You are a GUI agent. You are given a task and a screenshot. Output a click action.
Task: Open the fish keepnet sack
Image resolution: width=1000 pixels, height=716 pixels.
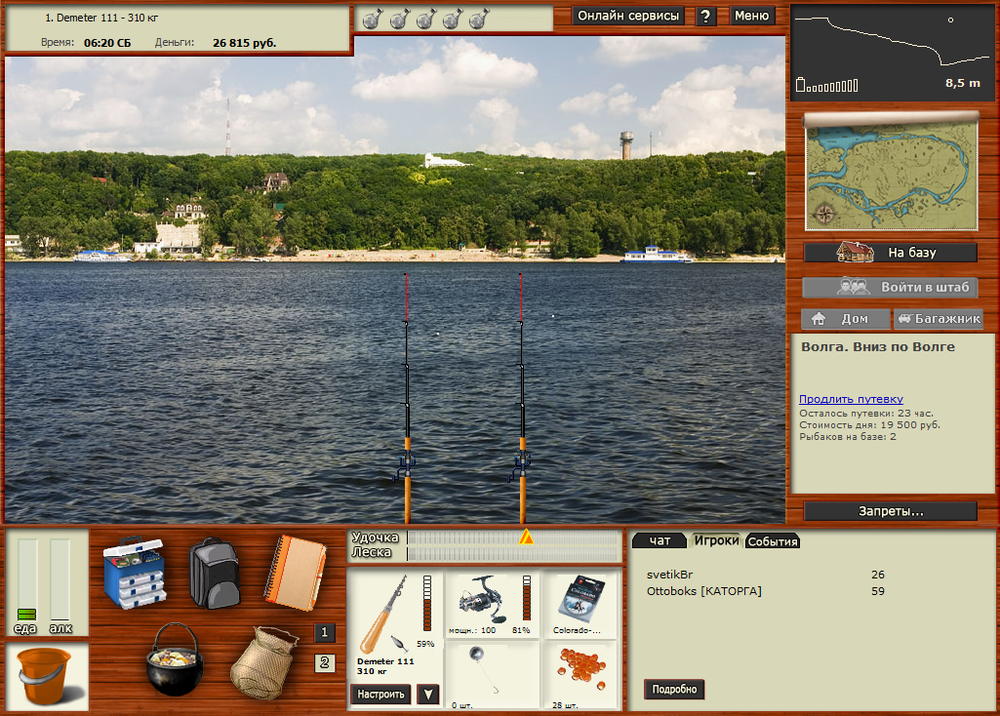click(x=263, y=663)
